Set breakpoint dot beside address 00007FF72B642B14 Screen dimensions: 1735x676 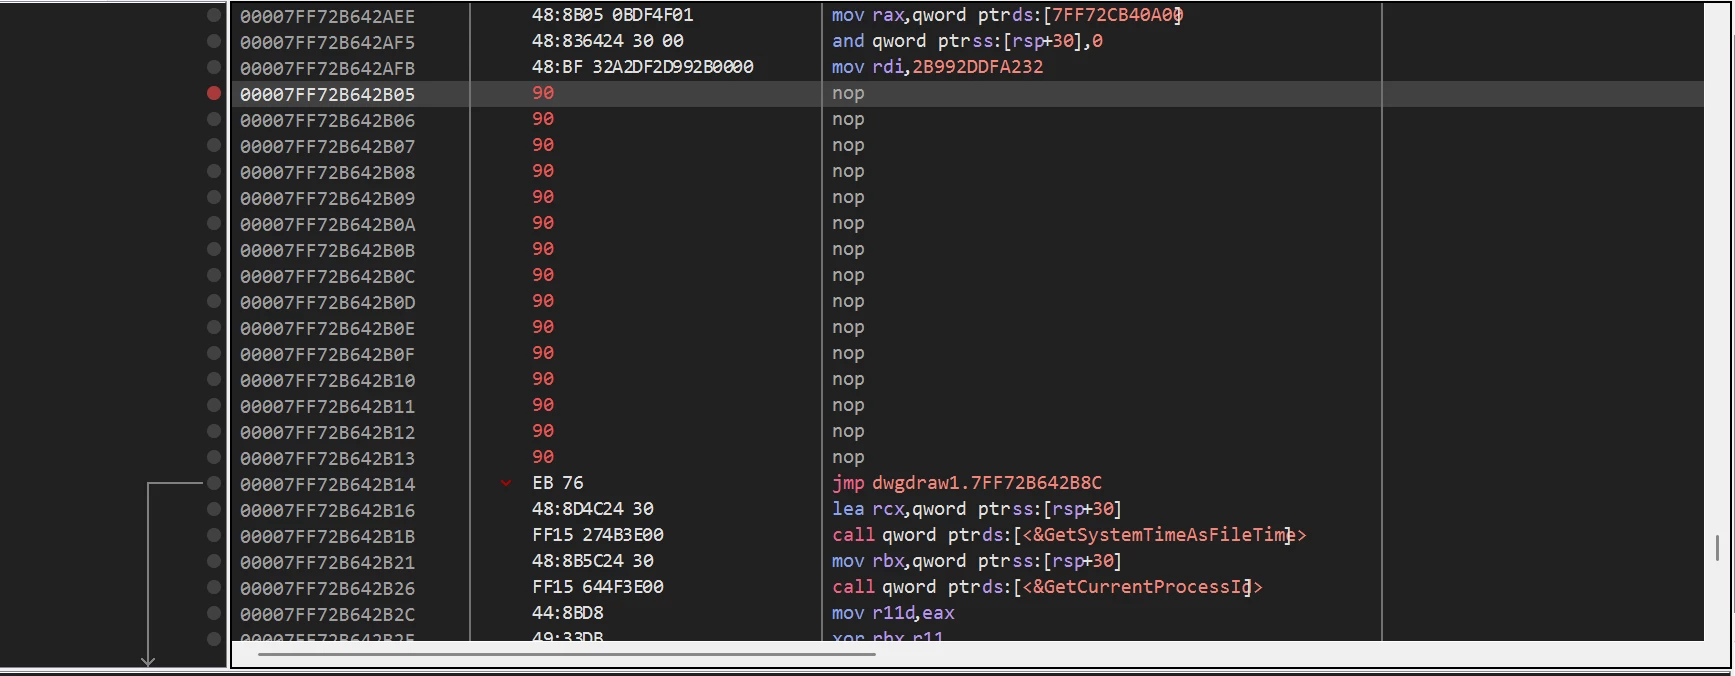tap(213, 483)
